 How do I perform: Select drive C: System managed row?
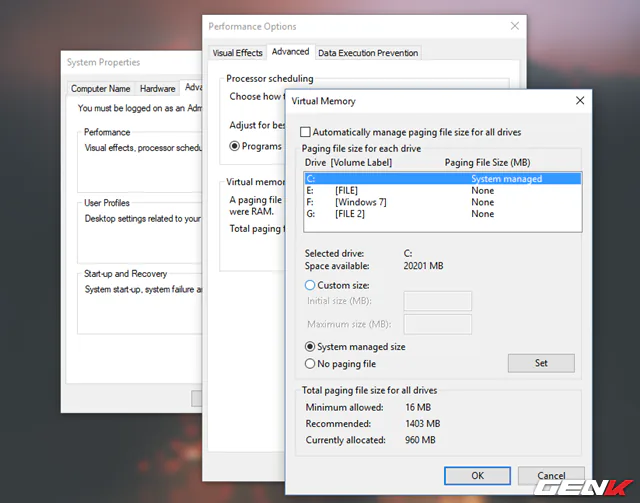(x=443, y=179)
